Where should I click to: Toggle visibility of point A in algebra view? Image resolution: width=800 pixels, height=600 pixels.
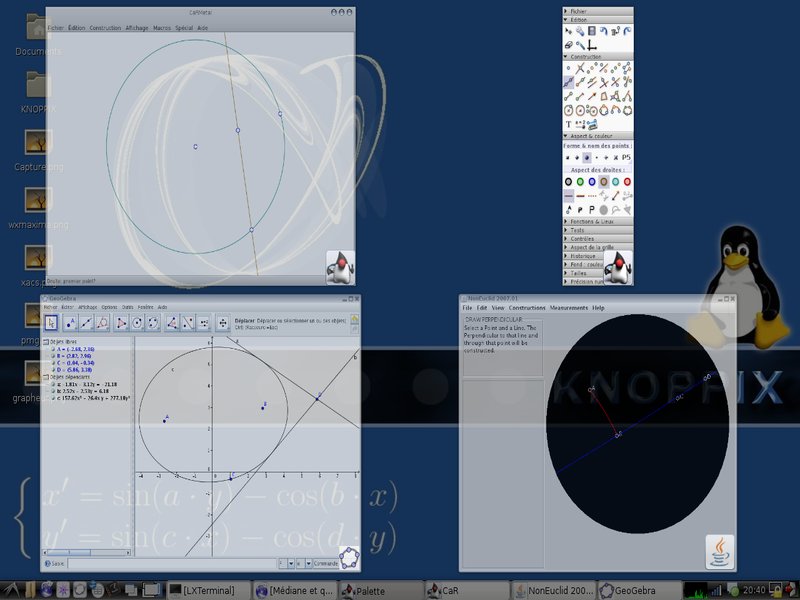pos(53,350)
